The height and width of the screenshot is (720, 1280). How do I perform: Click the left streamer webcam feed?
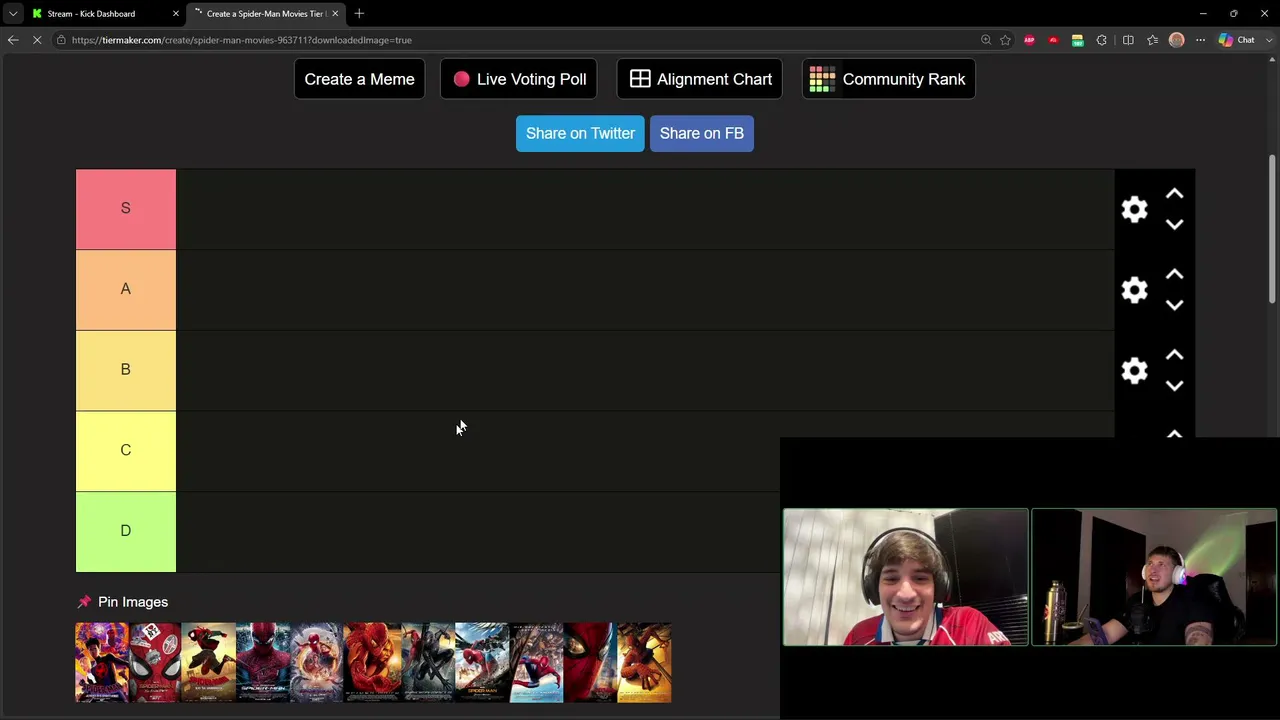point(905,577)
